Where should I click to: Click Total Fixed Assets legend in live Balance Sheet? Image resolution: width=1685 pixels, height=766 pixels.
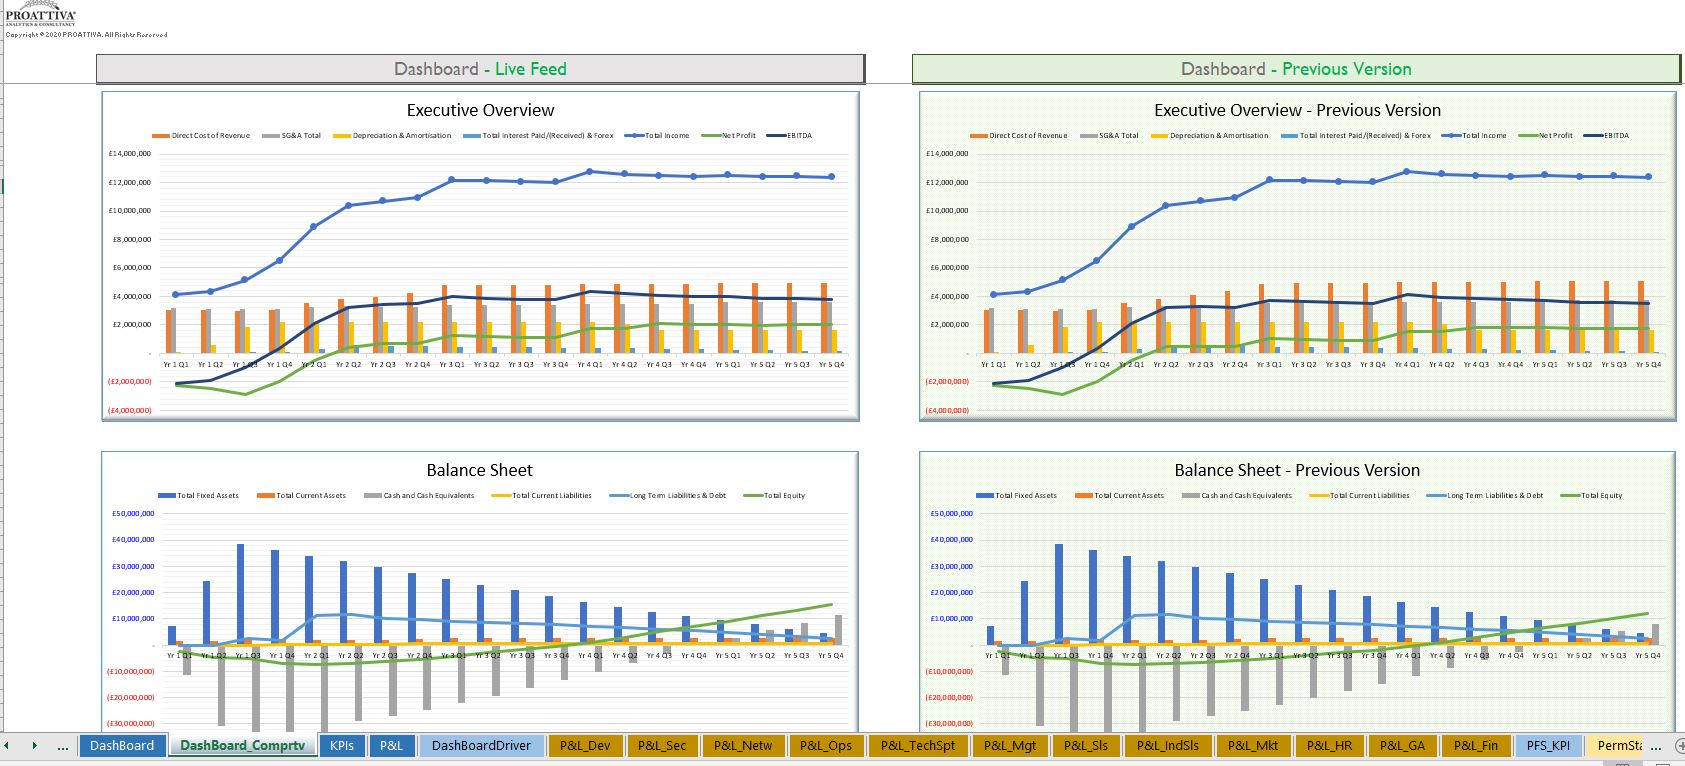[207, 496]
